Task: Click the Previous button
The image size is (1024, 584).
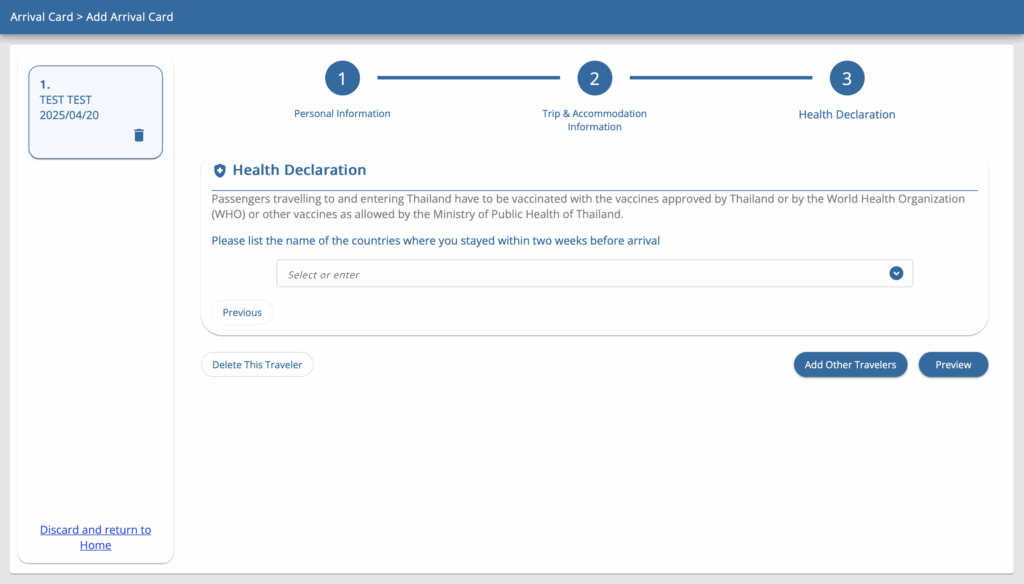Action: pyautogui.click(x=242, y=312)
